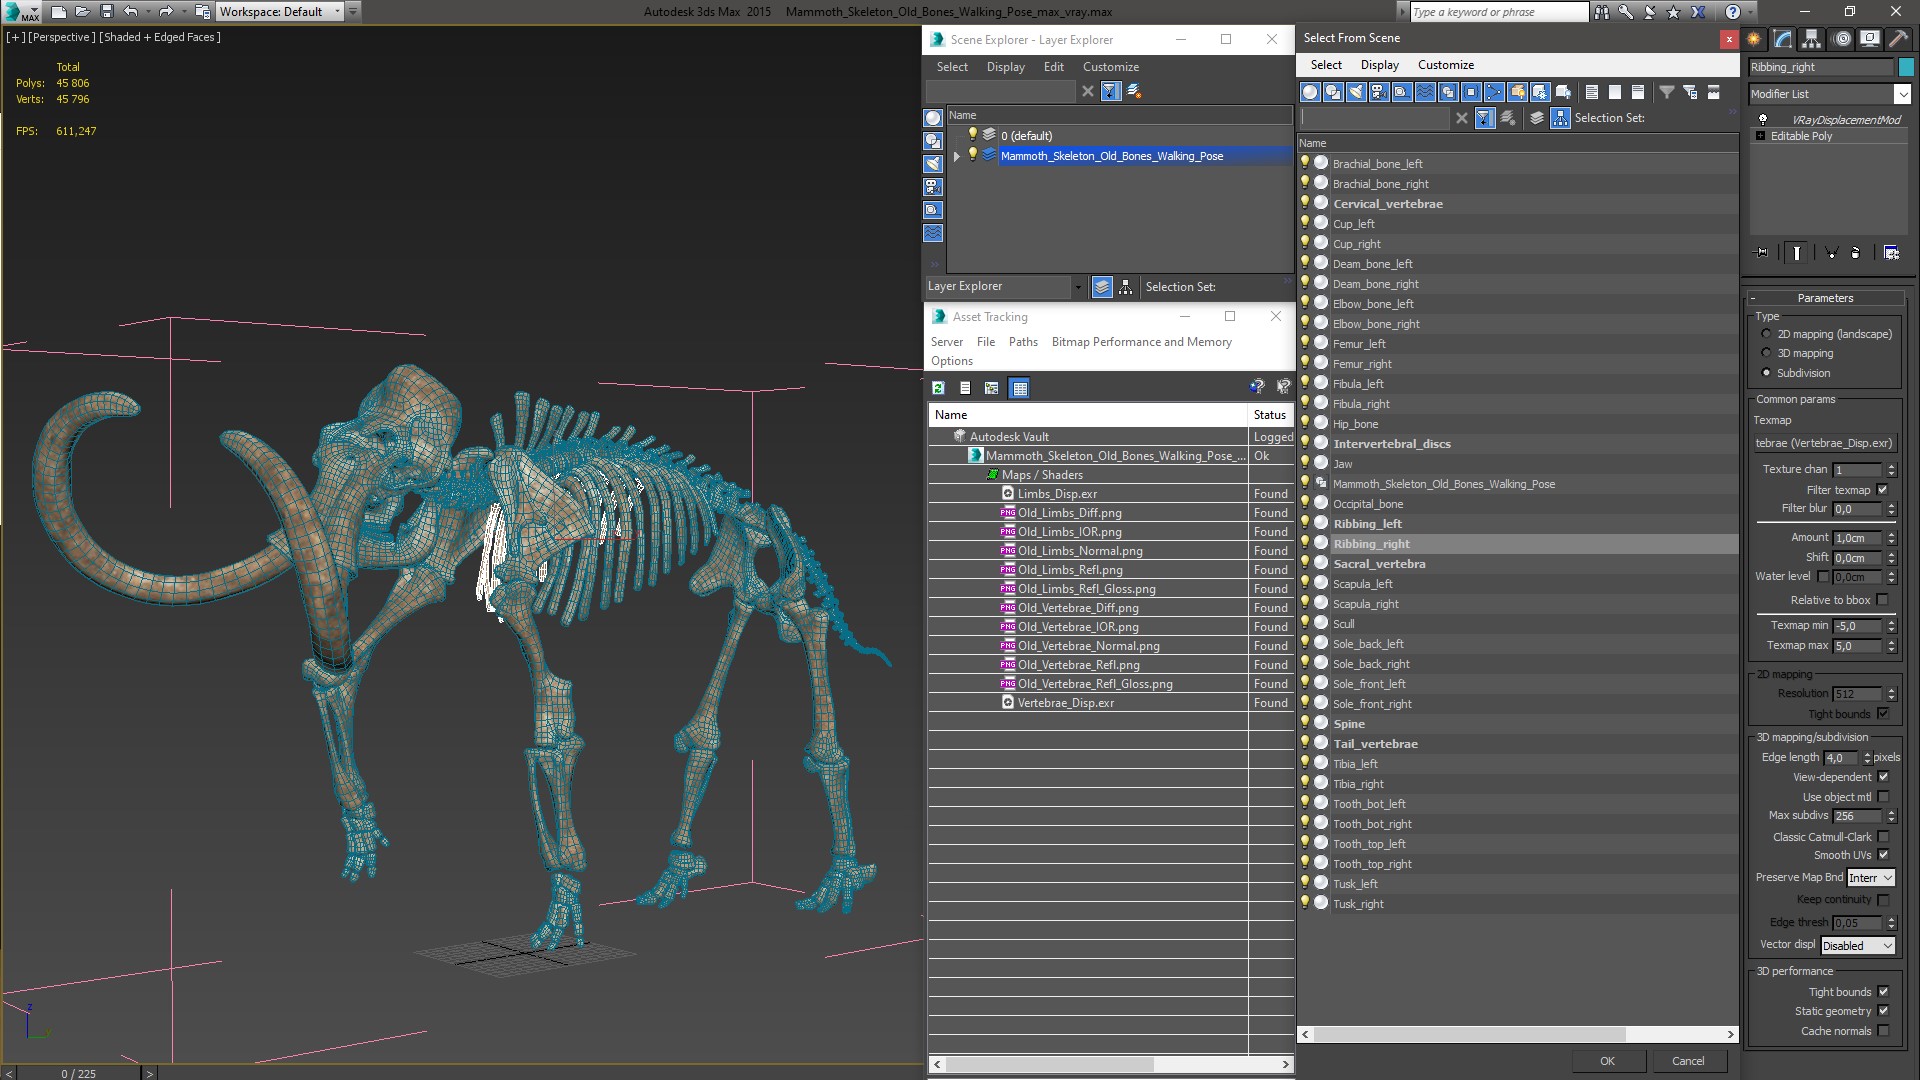The width and height of the screenshot is (1920, 1080).
Task: Click Refresh icon in Asset Tracking toolbar
Action: pos(938,388)
